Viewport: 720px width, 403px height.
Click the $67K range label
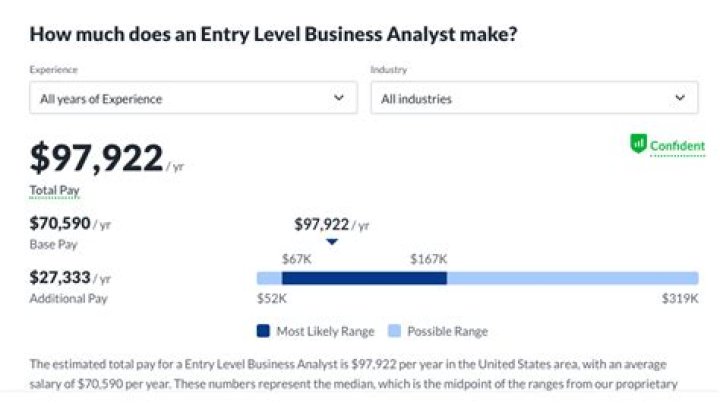298,258
